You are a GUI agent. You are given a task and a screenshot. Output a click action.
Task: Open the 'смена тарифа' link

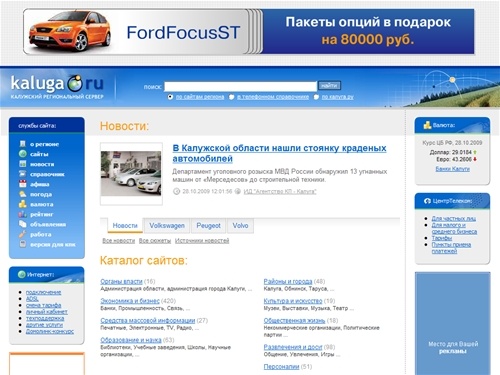tap(44, 305)
